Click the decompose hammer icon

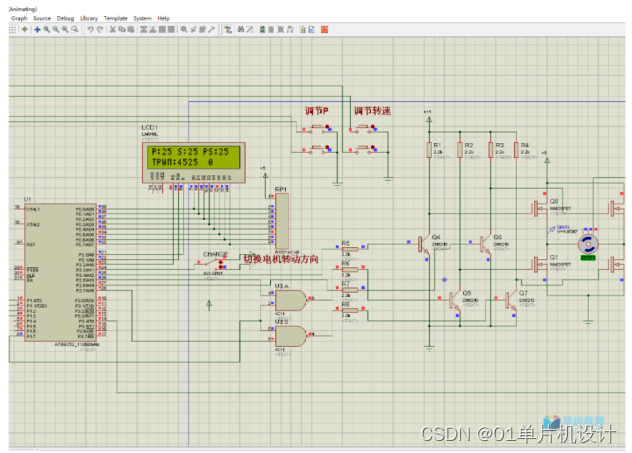212,29
